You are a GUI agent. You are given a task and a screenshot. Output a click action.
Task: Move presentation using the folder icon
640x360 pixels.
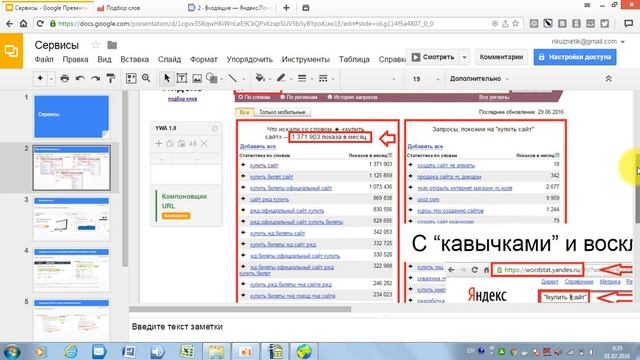point(112,45)
